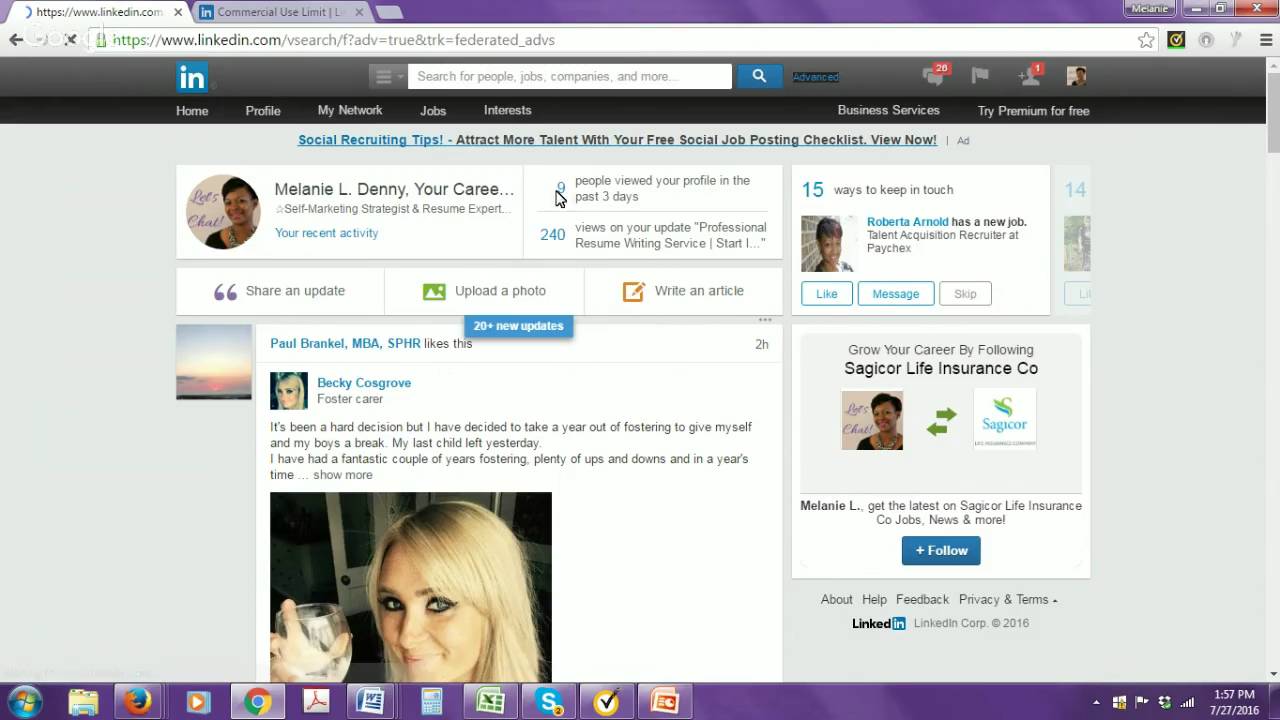
Task: Open the Interests menu
Action: (508, 110)
